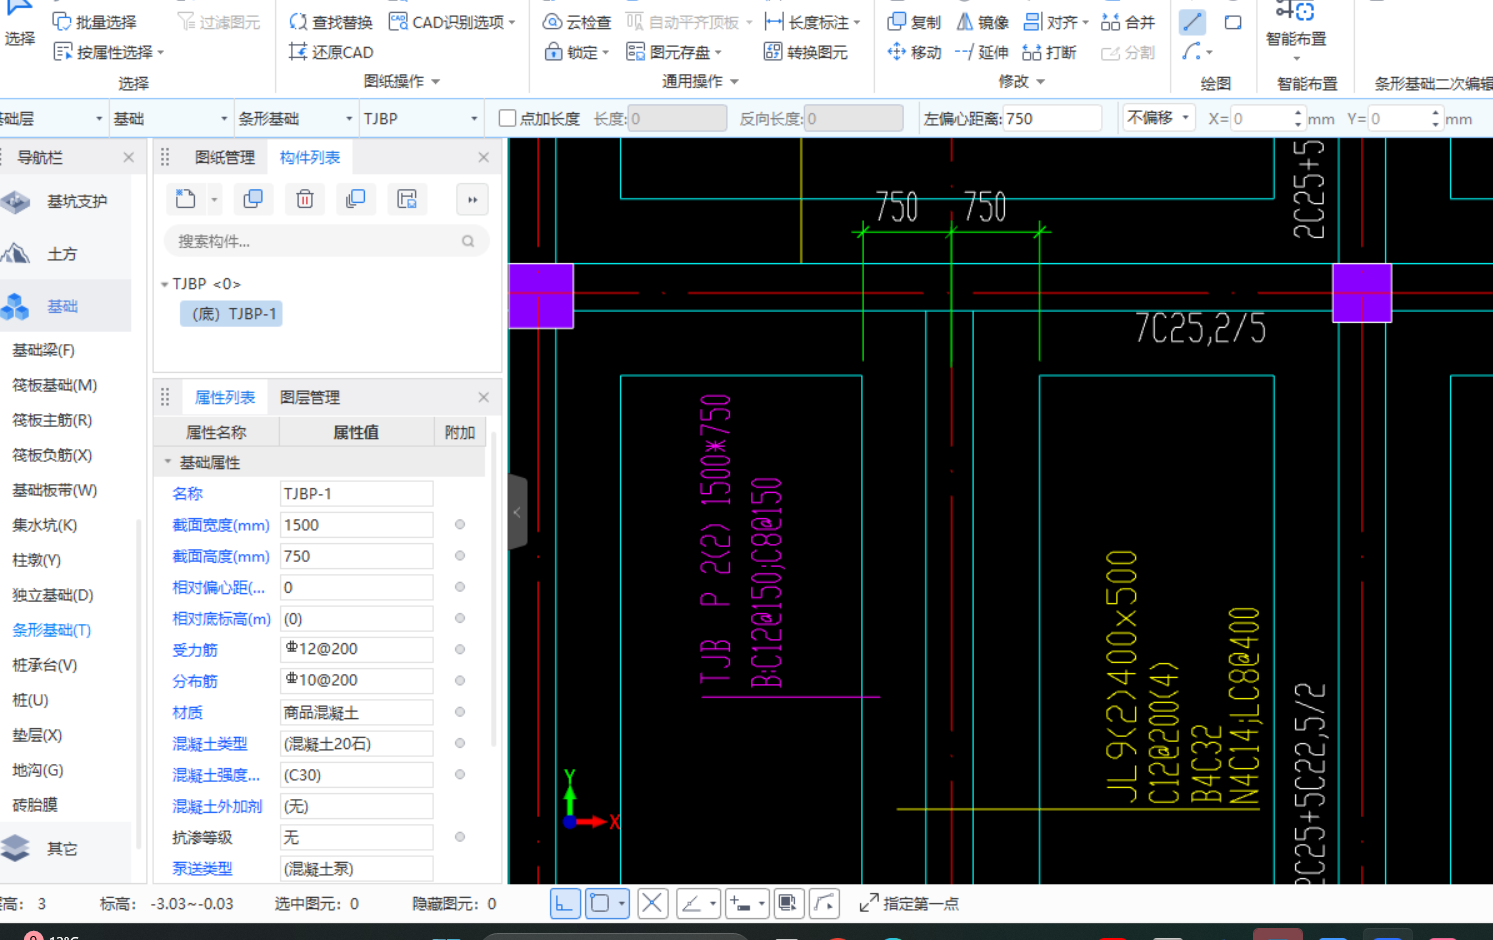Image resolution: width=1493 pixels, height=940 pixels.
Task: Open the 条形基础 type dropdown
Action: (x=295, y=118)
